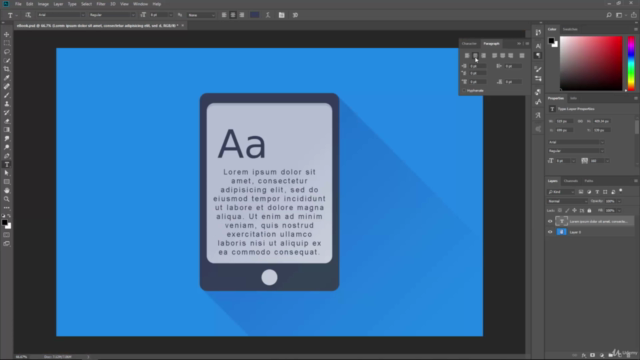Select the Eyedropper tool
Screen dimensions: 640x360
tap(7, 78)
